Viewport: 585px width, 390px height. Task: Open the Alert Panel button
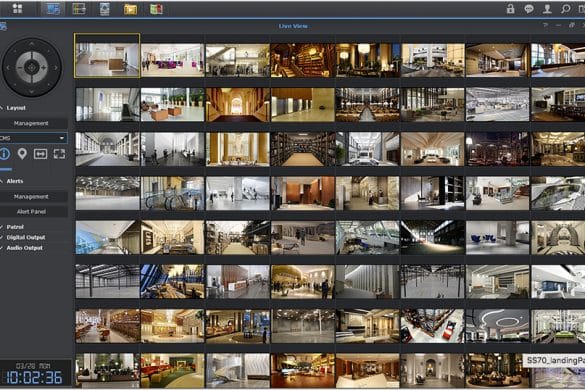pos(34,212)
